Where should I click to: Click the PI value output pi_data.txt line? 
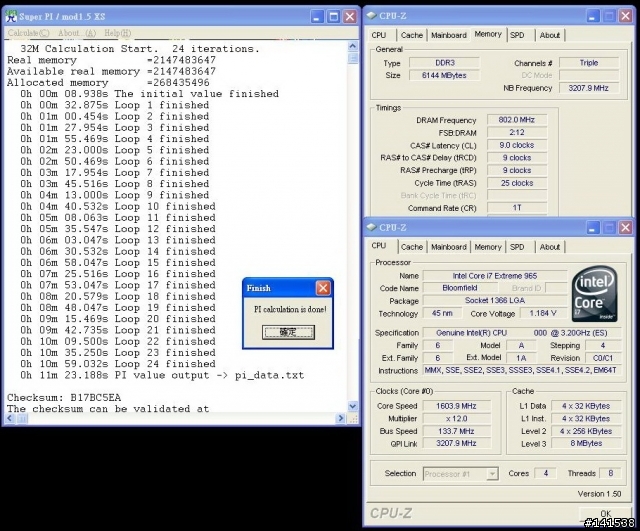tap(162, 375)
